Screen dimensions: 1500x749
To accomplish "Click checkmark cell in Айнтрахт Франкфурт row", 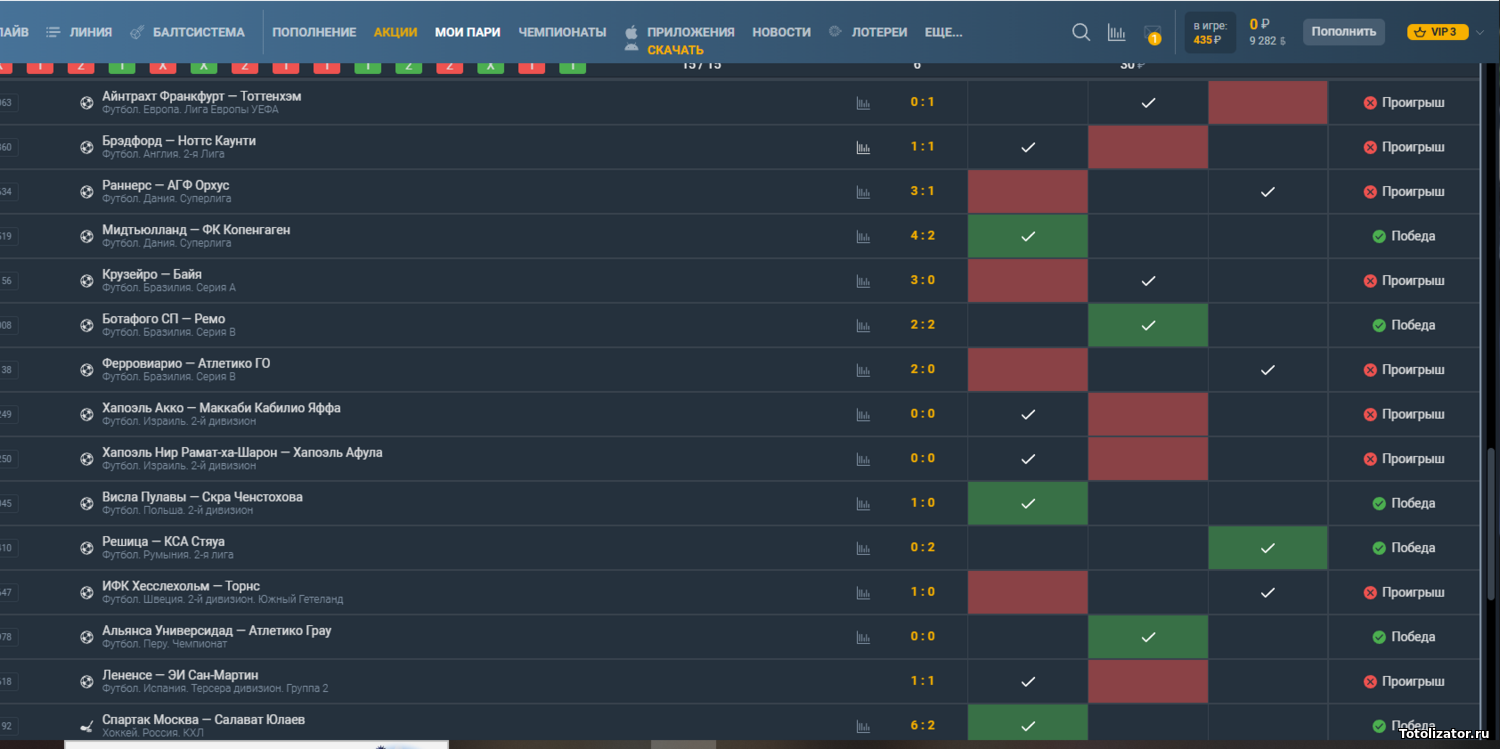I will tap(1148, 103).
